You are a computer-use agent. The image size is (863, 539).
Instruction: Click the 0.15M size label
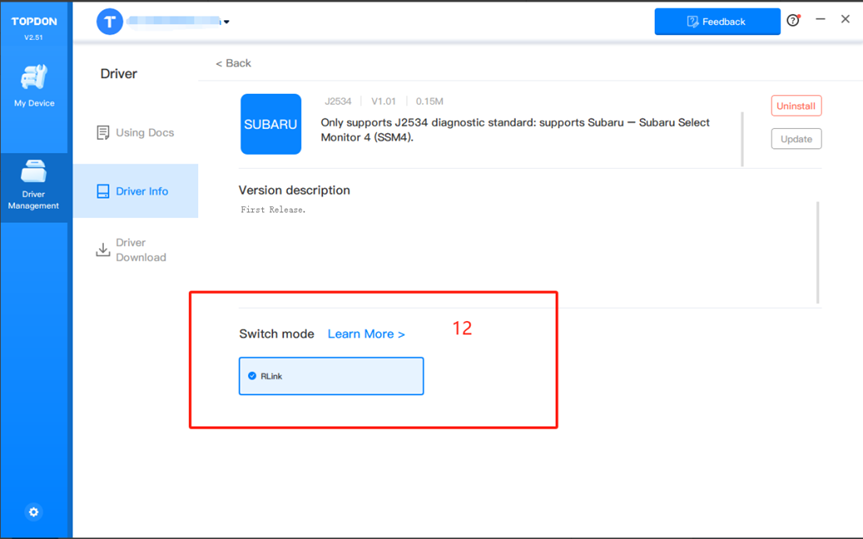429,101
